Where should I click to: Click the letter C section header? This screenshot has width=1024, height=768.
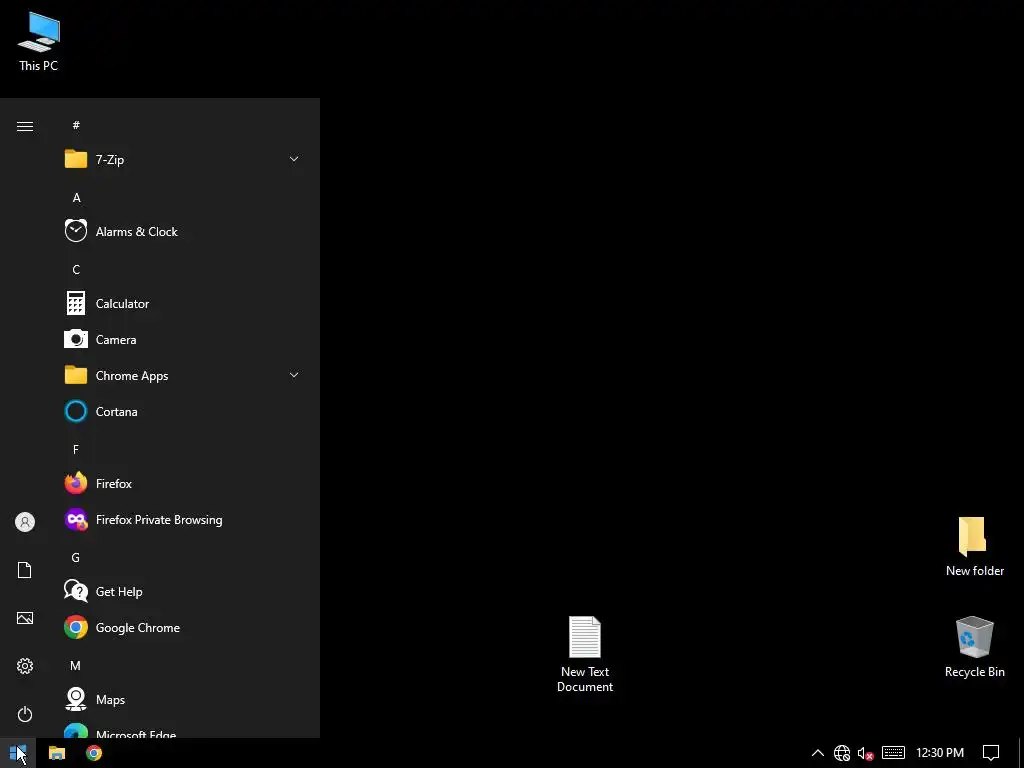pyautogui.click(x=76, y=270)
